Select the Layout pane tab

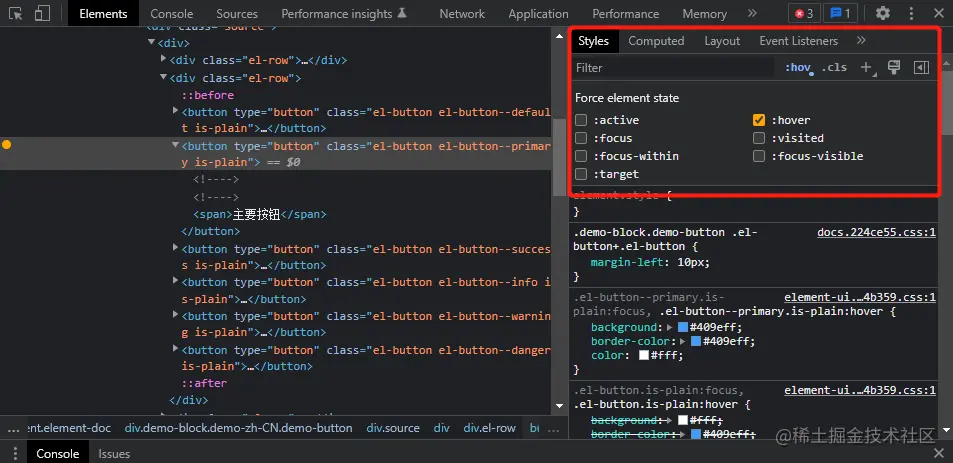tap(722, 41)
